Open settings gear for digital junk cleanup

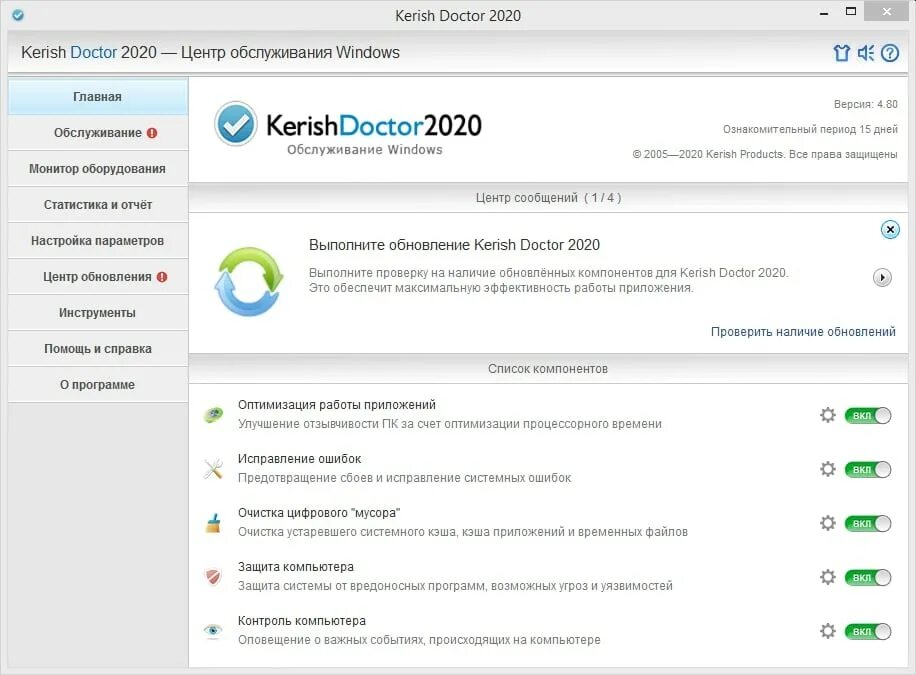point(828,522)
